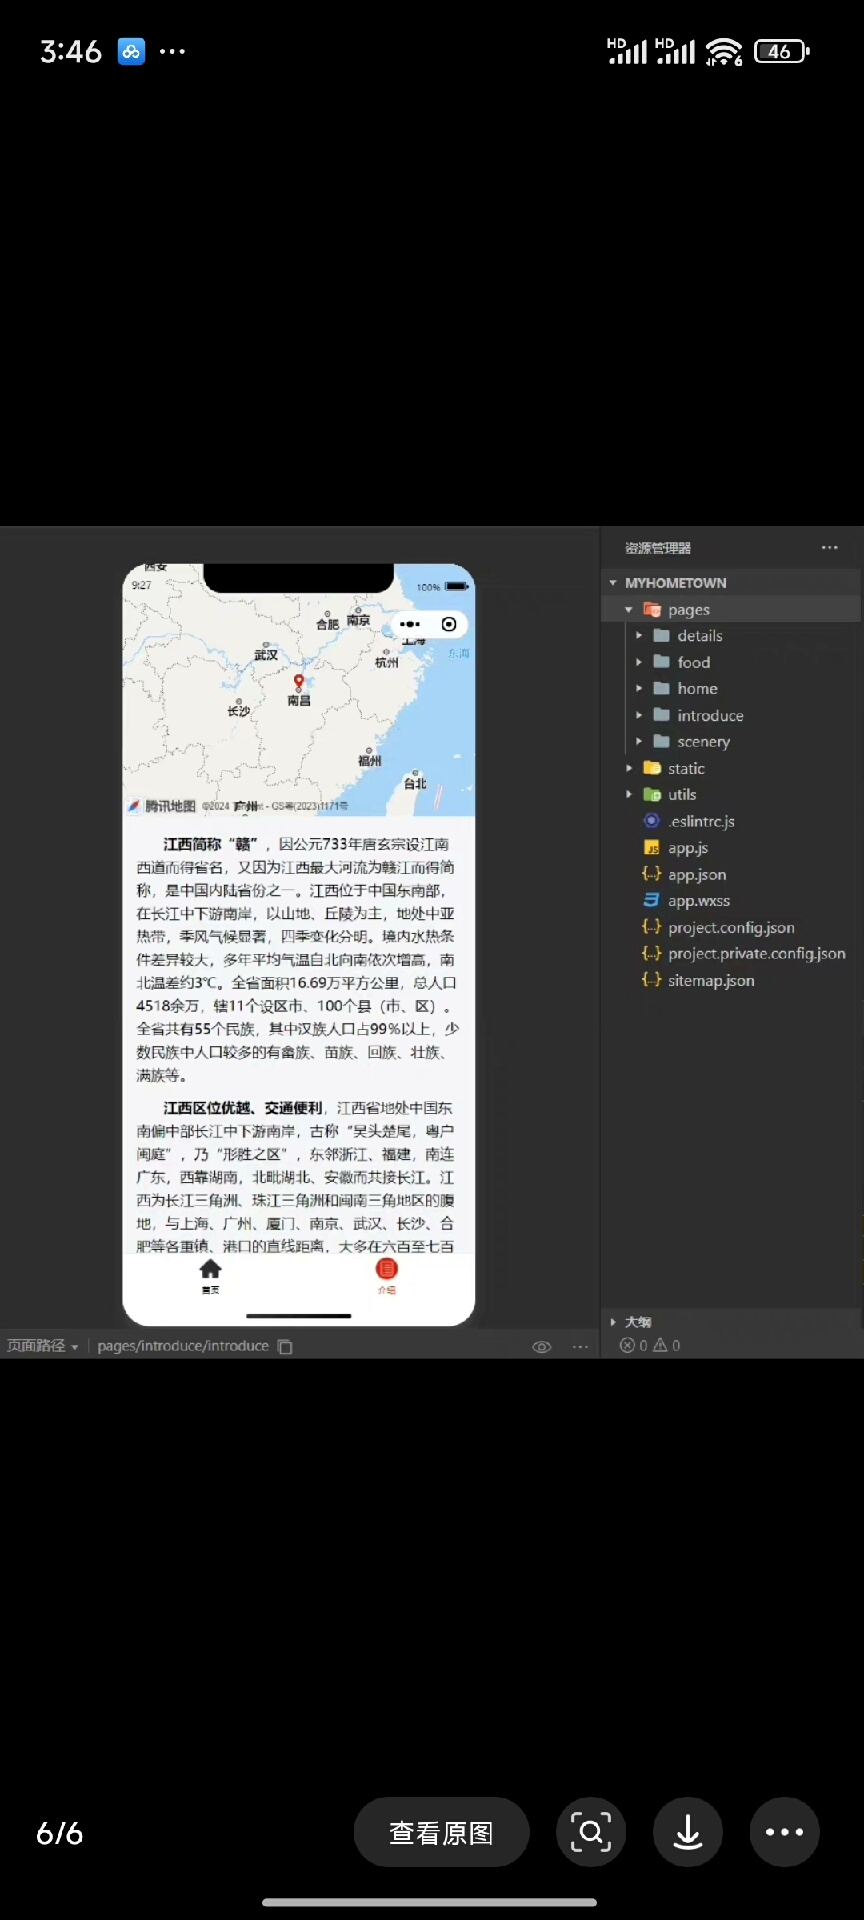The image size is (864, 1920).
Task: Expand the food folder arrow
Action: tap(639, 662)
